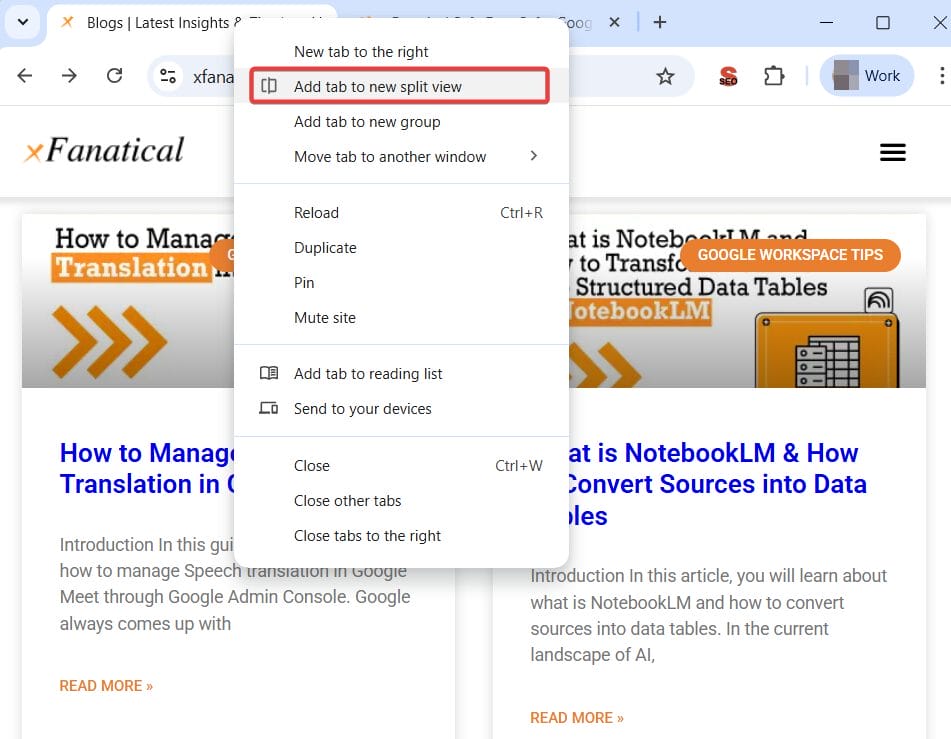Choose Duplicate from the tab menu
951x739 pixels.
point(324,247)
